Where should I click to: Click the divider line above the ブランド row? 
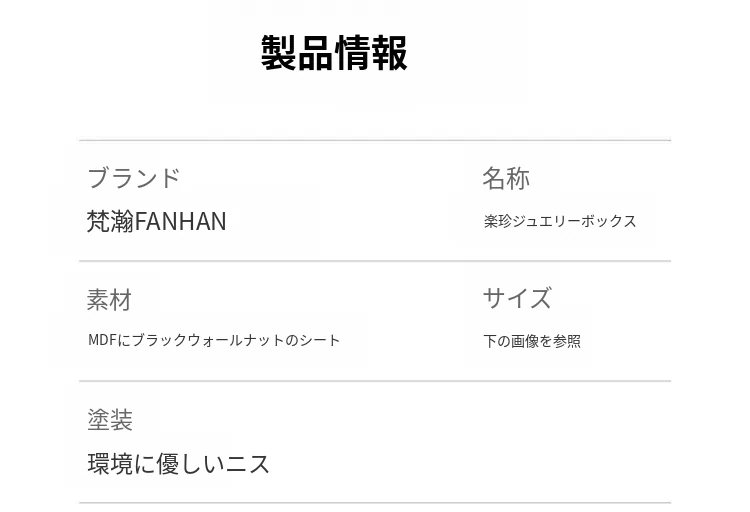375,140
